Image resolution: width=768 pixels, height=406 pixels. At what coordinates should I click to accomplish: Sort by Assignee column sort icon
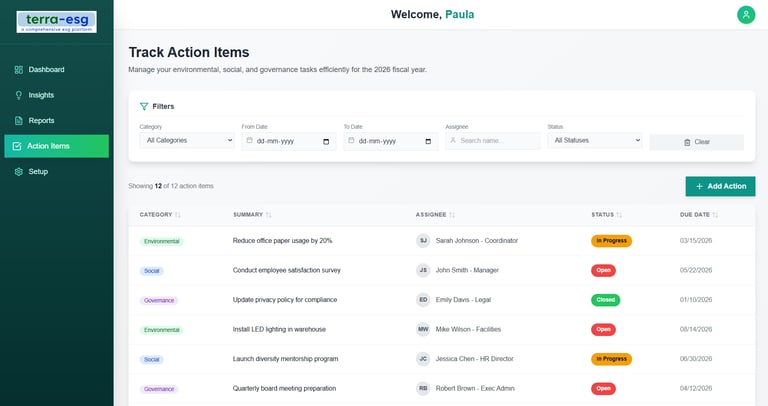452,215
